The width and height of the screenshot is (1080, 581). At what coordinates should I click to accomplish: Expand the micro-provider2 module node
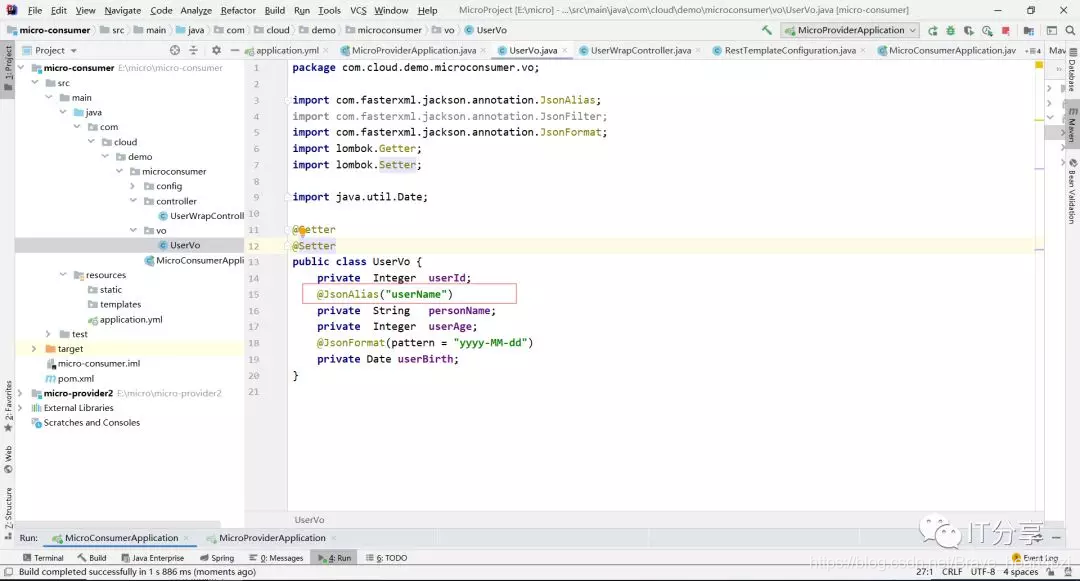point(20,393)
